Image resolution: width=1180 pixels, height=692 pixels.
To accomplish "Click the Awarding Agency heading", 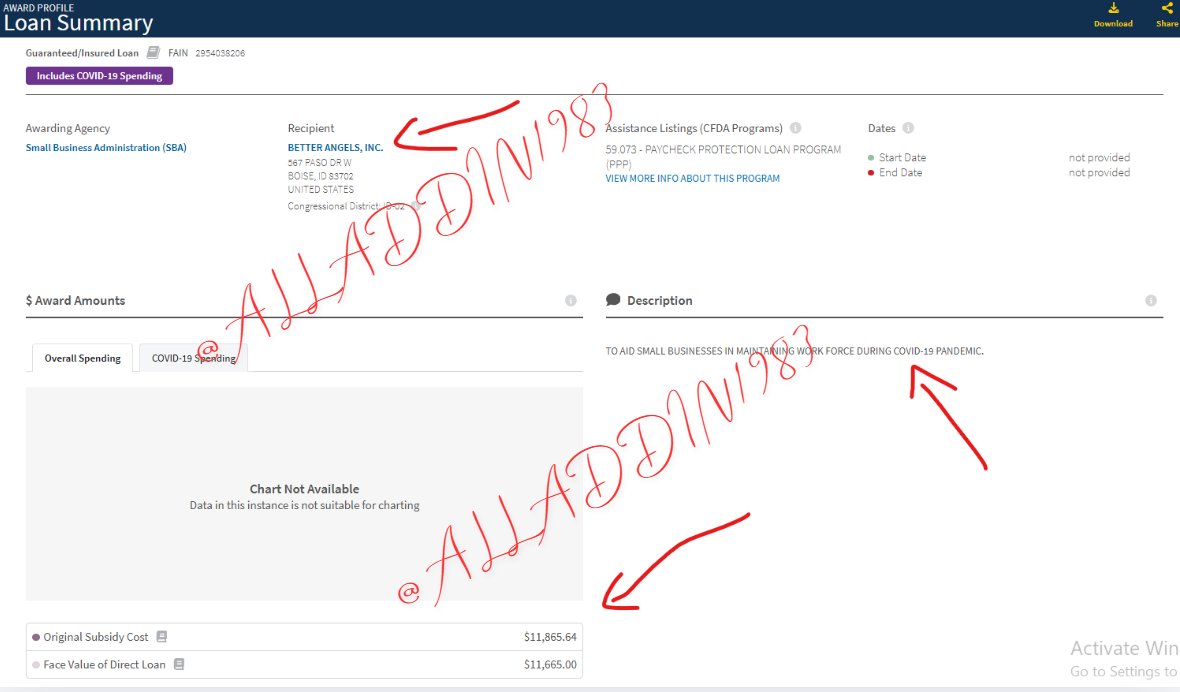I will click(x=68, y=128).
